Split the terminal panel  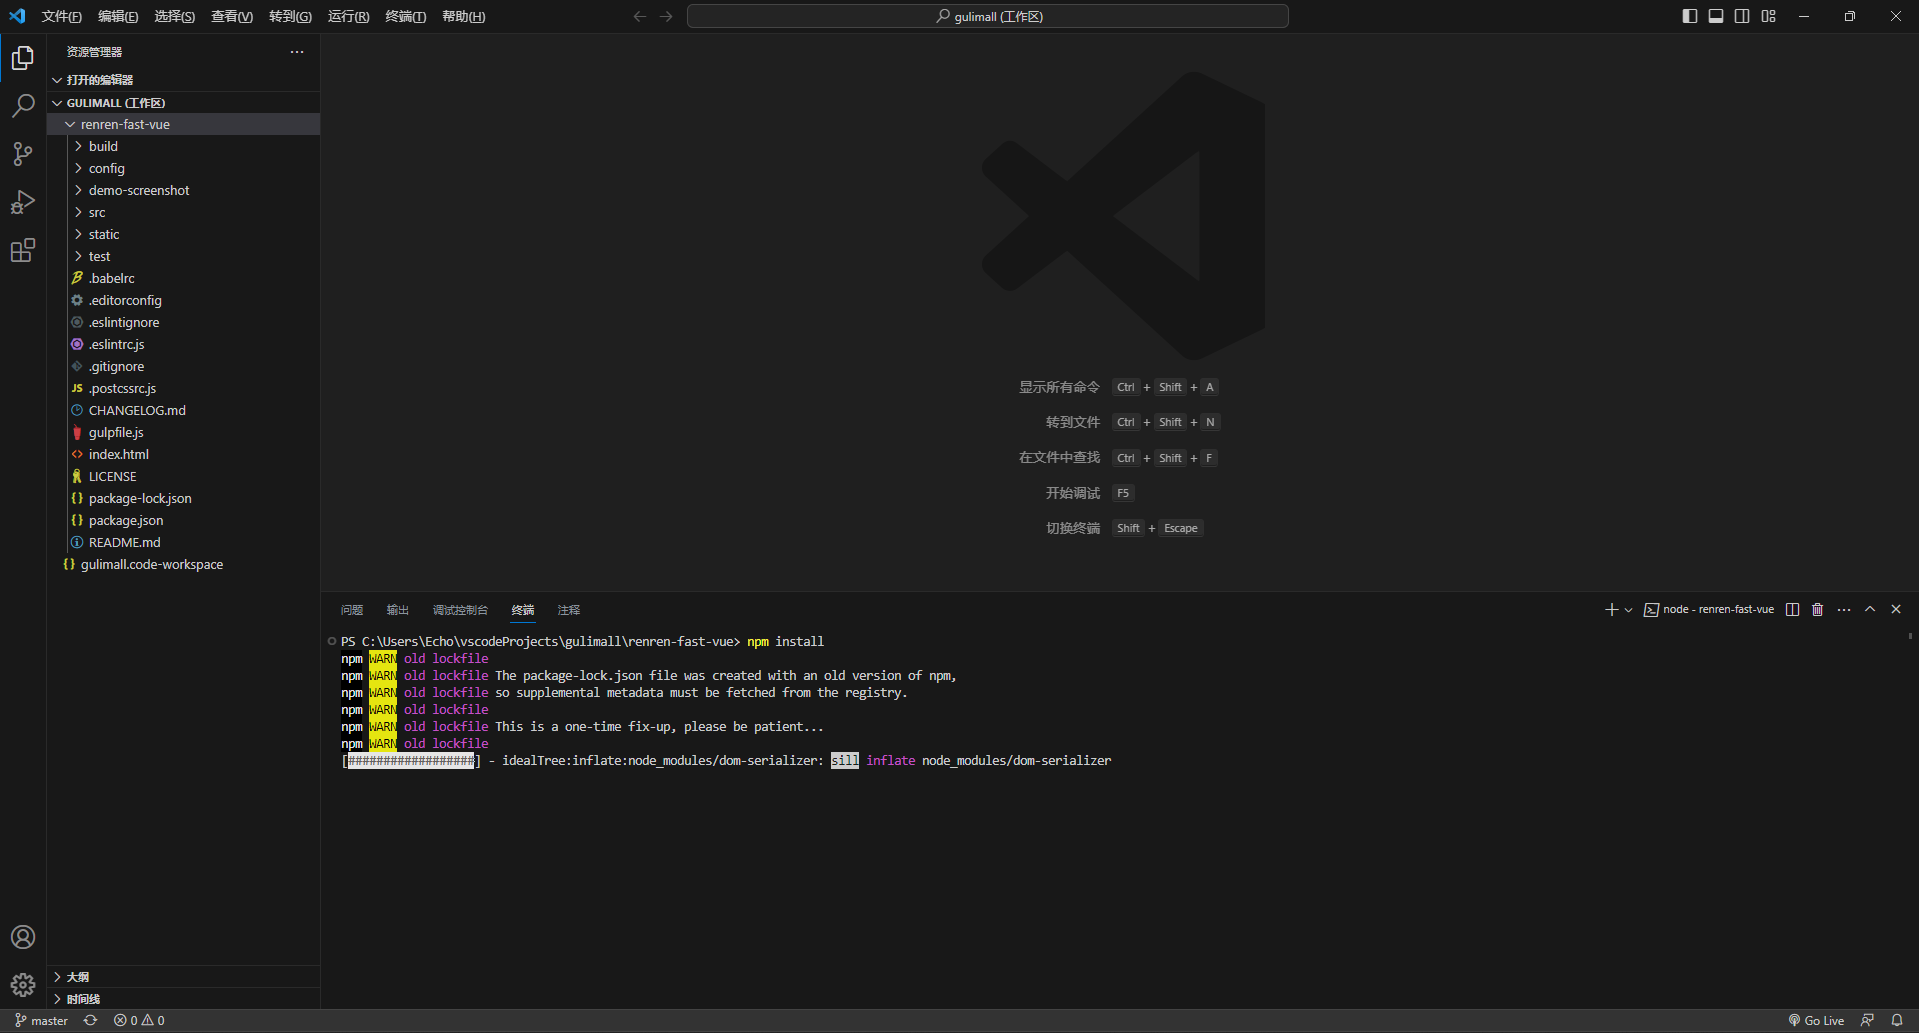coord(1792,610)
